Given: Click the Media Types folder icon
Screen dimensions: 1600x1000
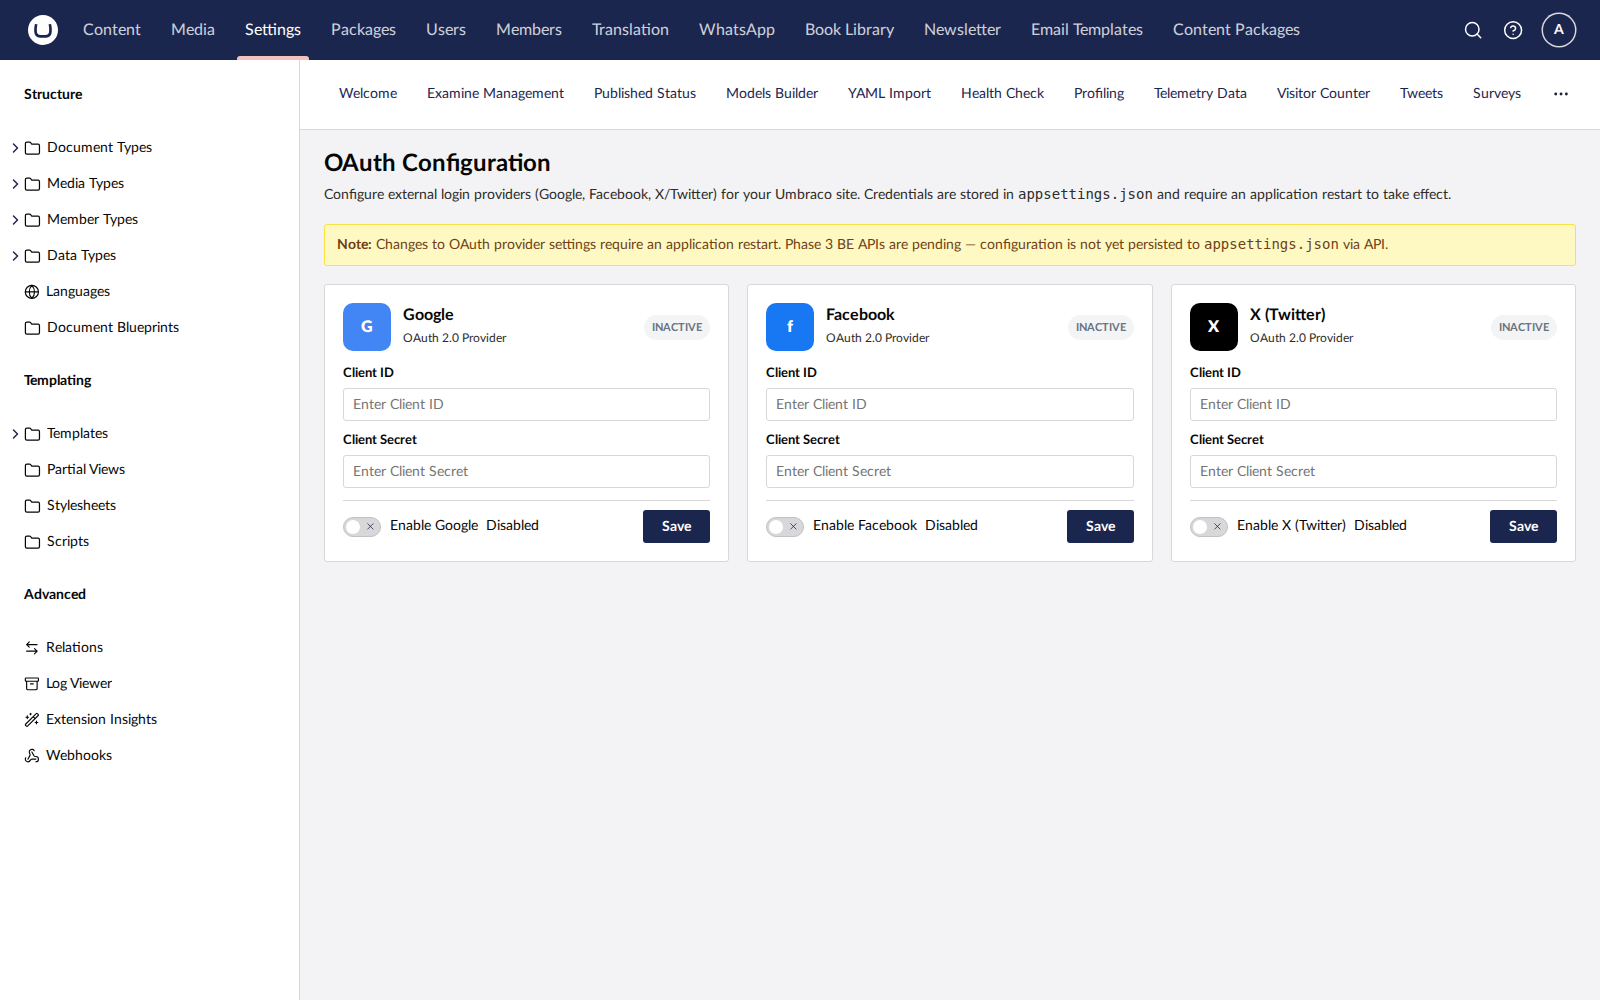Looking at the screenshot, I should (x=32, y=184).
